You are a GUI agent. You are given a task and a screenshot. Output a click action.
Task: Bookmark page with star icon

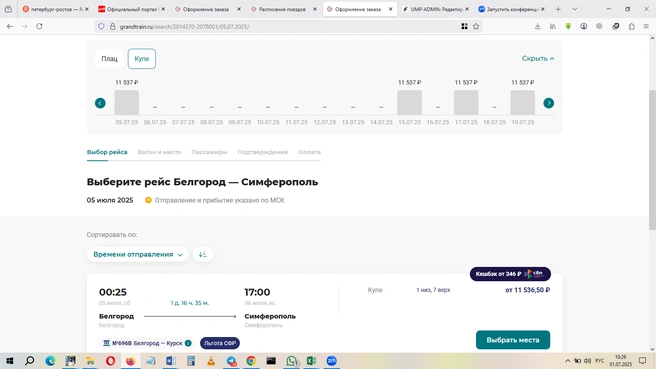(x=476, y=26)
